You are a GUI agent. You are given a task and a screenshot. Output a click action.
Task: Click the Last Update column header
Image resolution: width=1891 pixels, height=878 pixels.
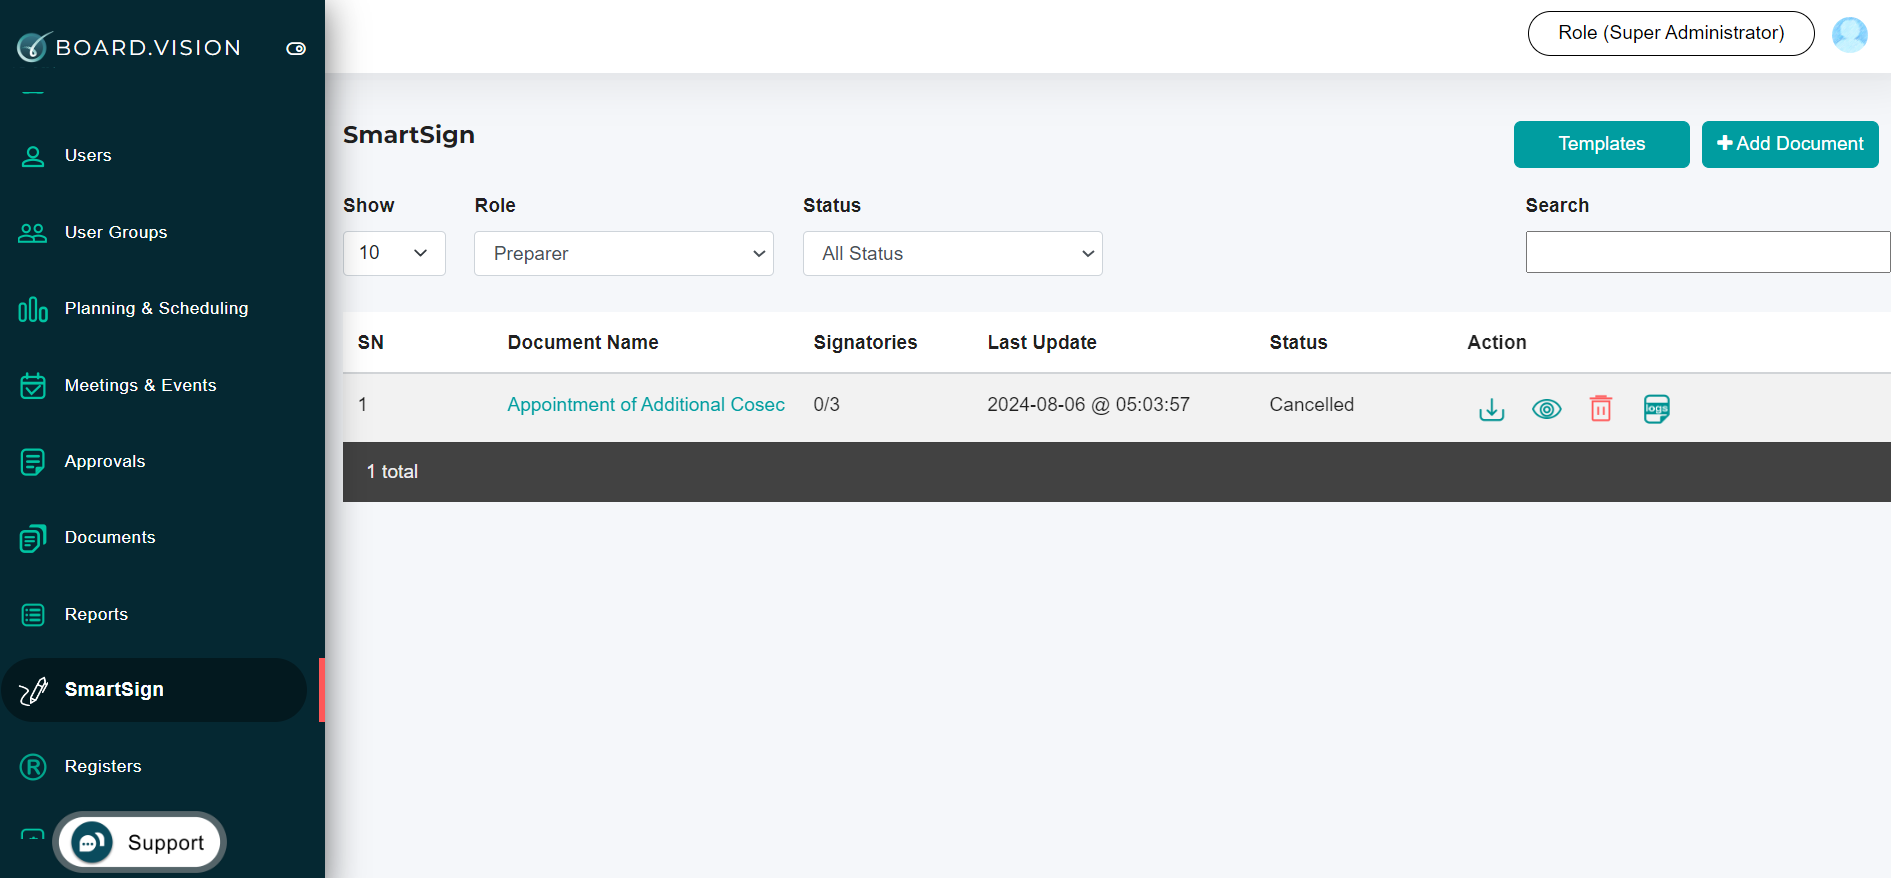tap(1042, 342)
